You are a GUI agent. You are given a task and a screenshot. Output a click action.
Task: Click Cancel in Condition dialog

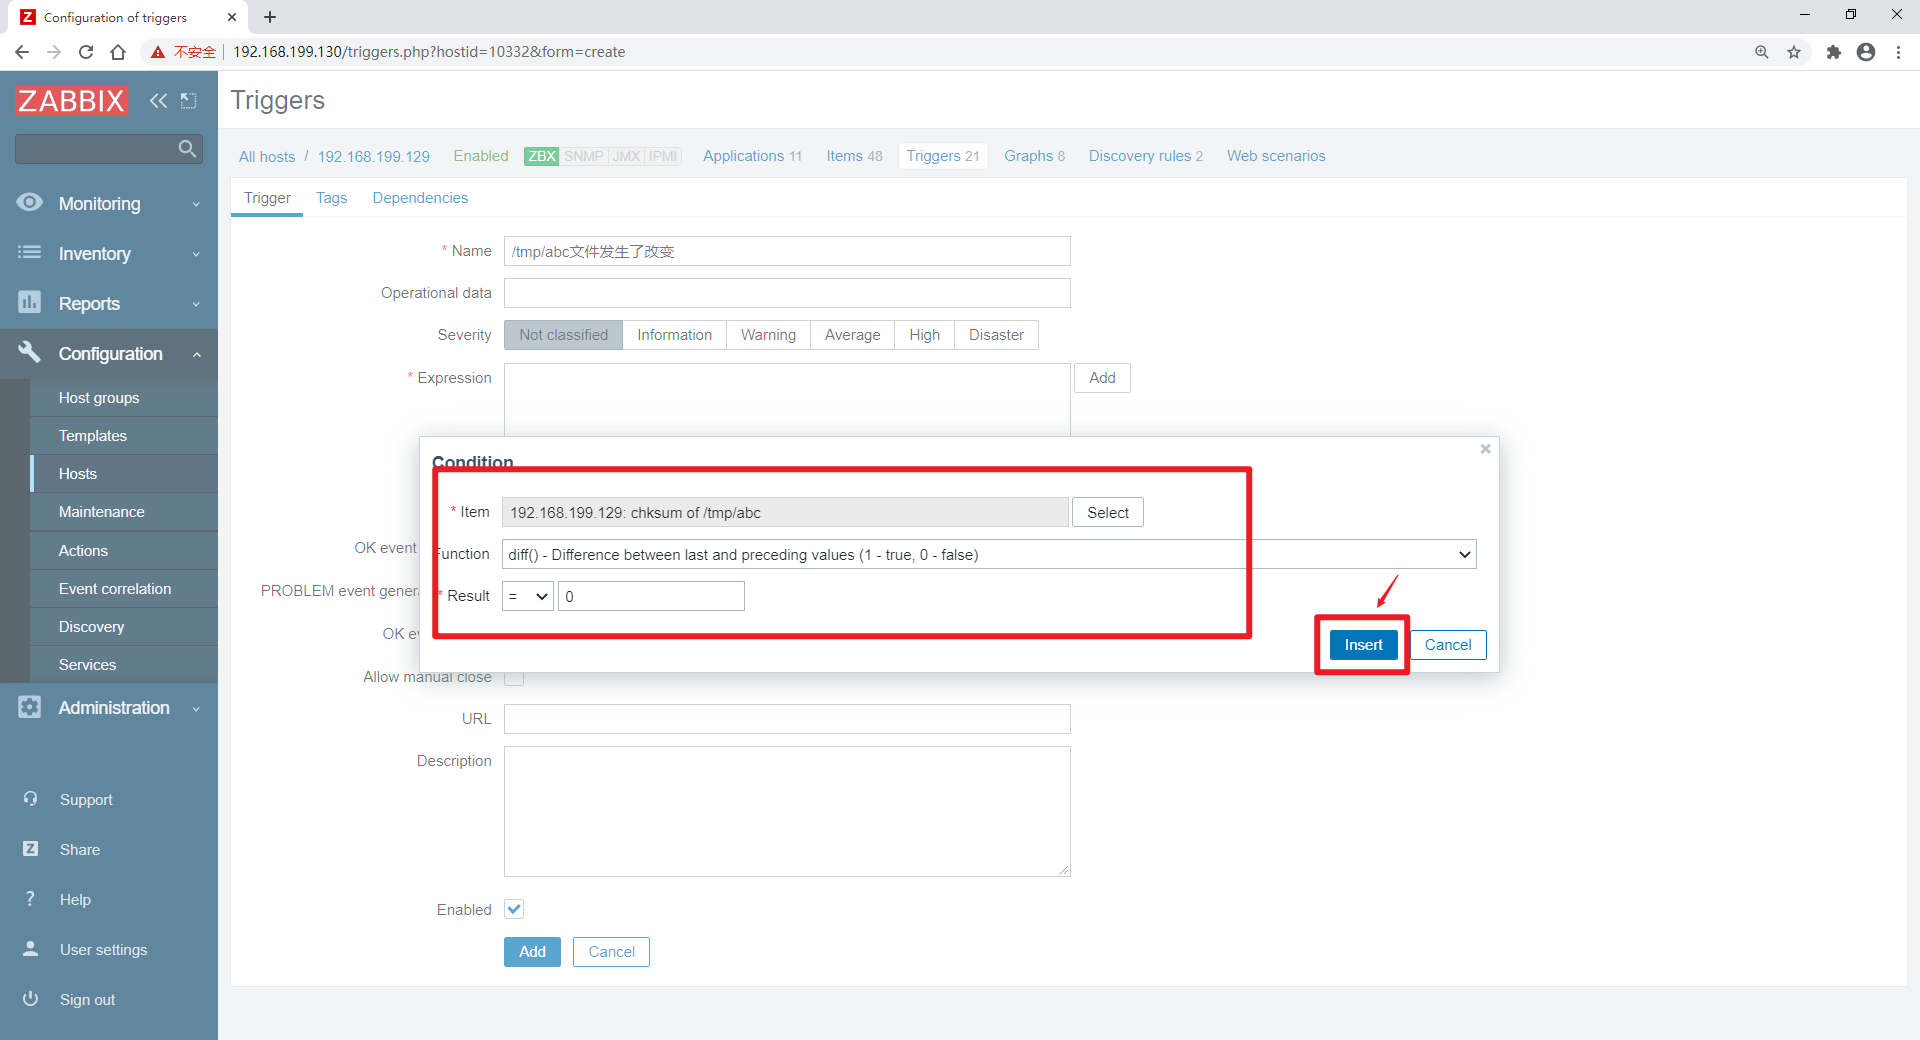pyautogui.click(x=1448, y=645)
